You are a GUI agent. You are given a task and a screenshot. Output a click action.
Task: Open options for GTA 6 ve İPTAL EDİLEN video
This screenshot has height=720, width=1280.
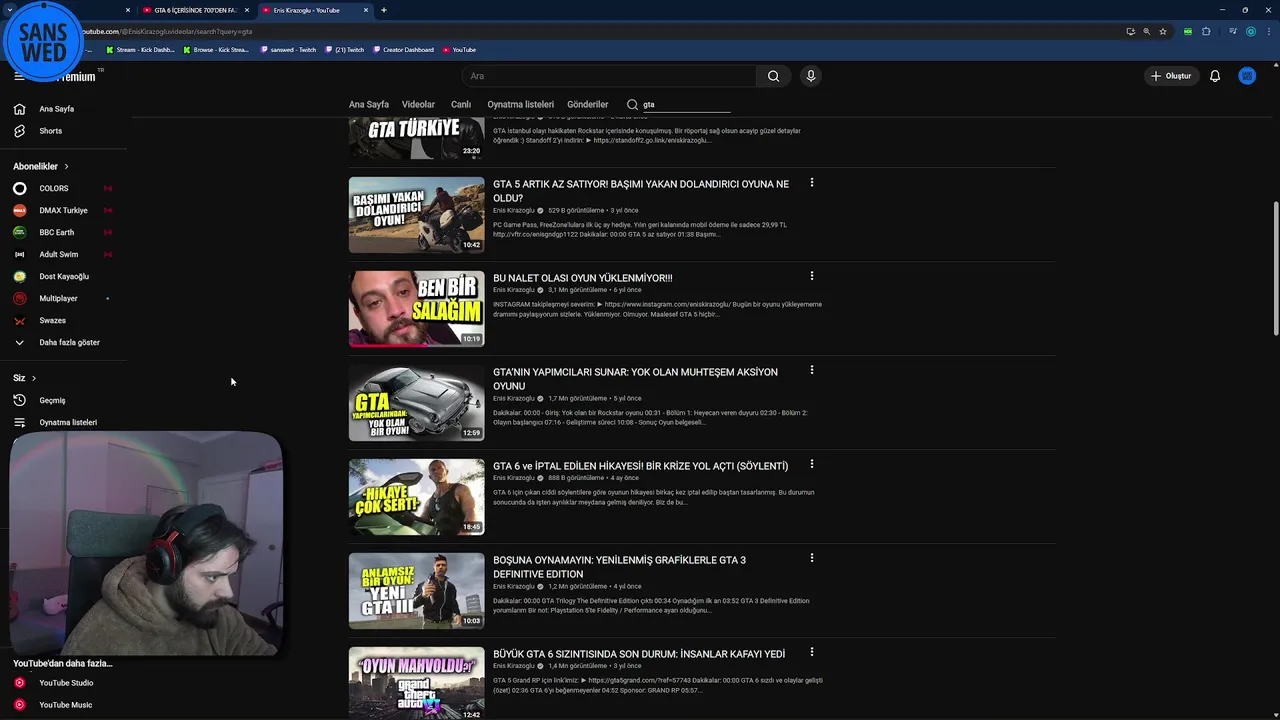[x=812, y=464]
